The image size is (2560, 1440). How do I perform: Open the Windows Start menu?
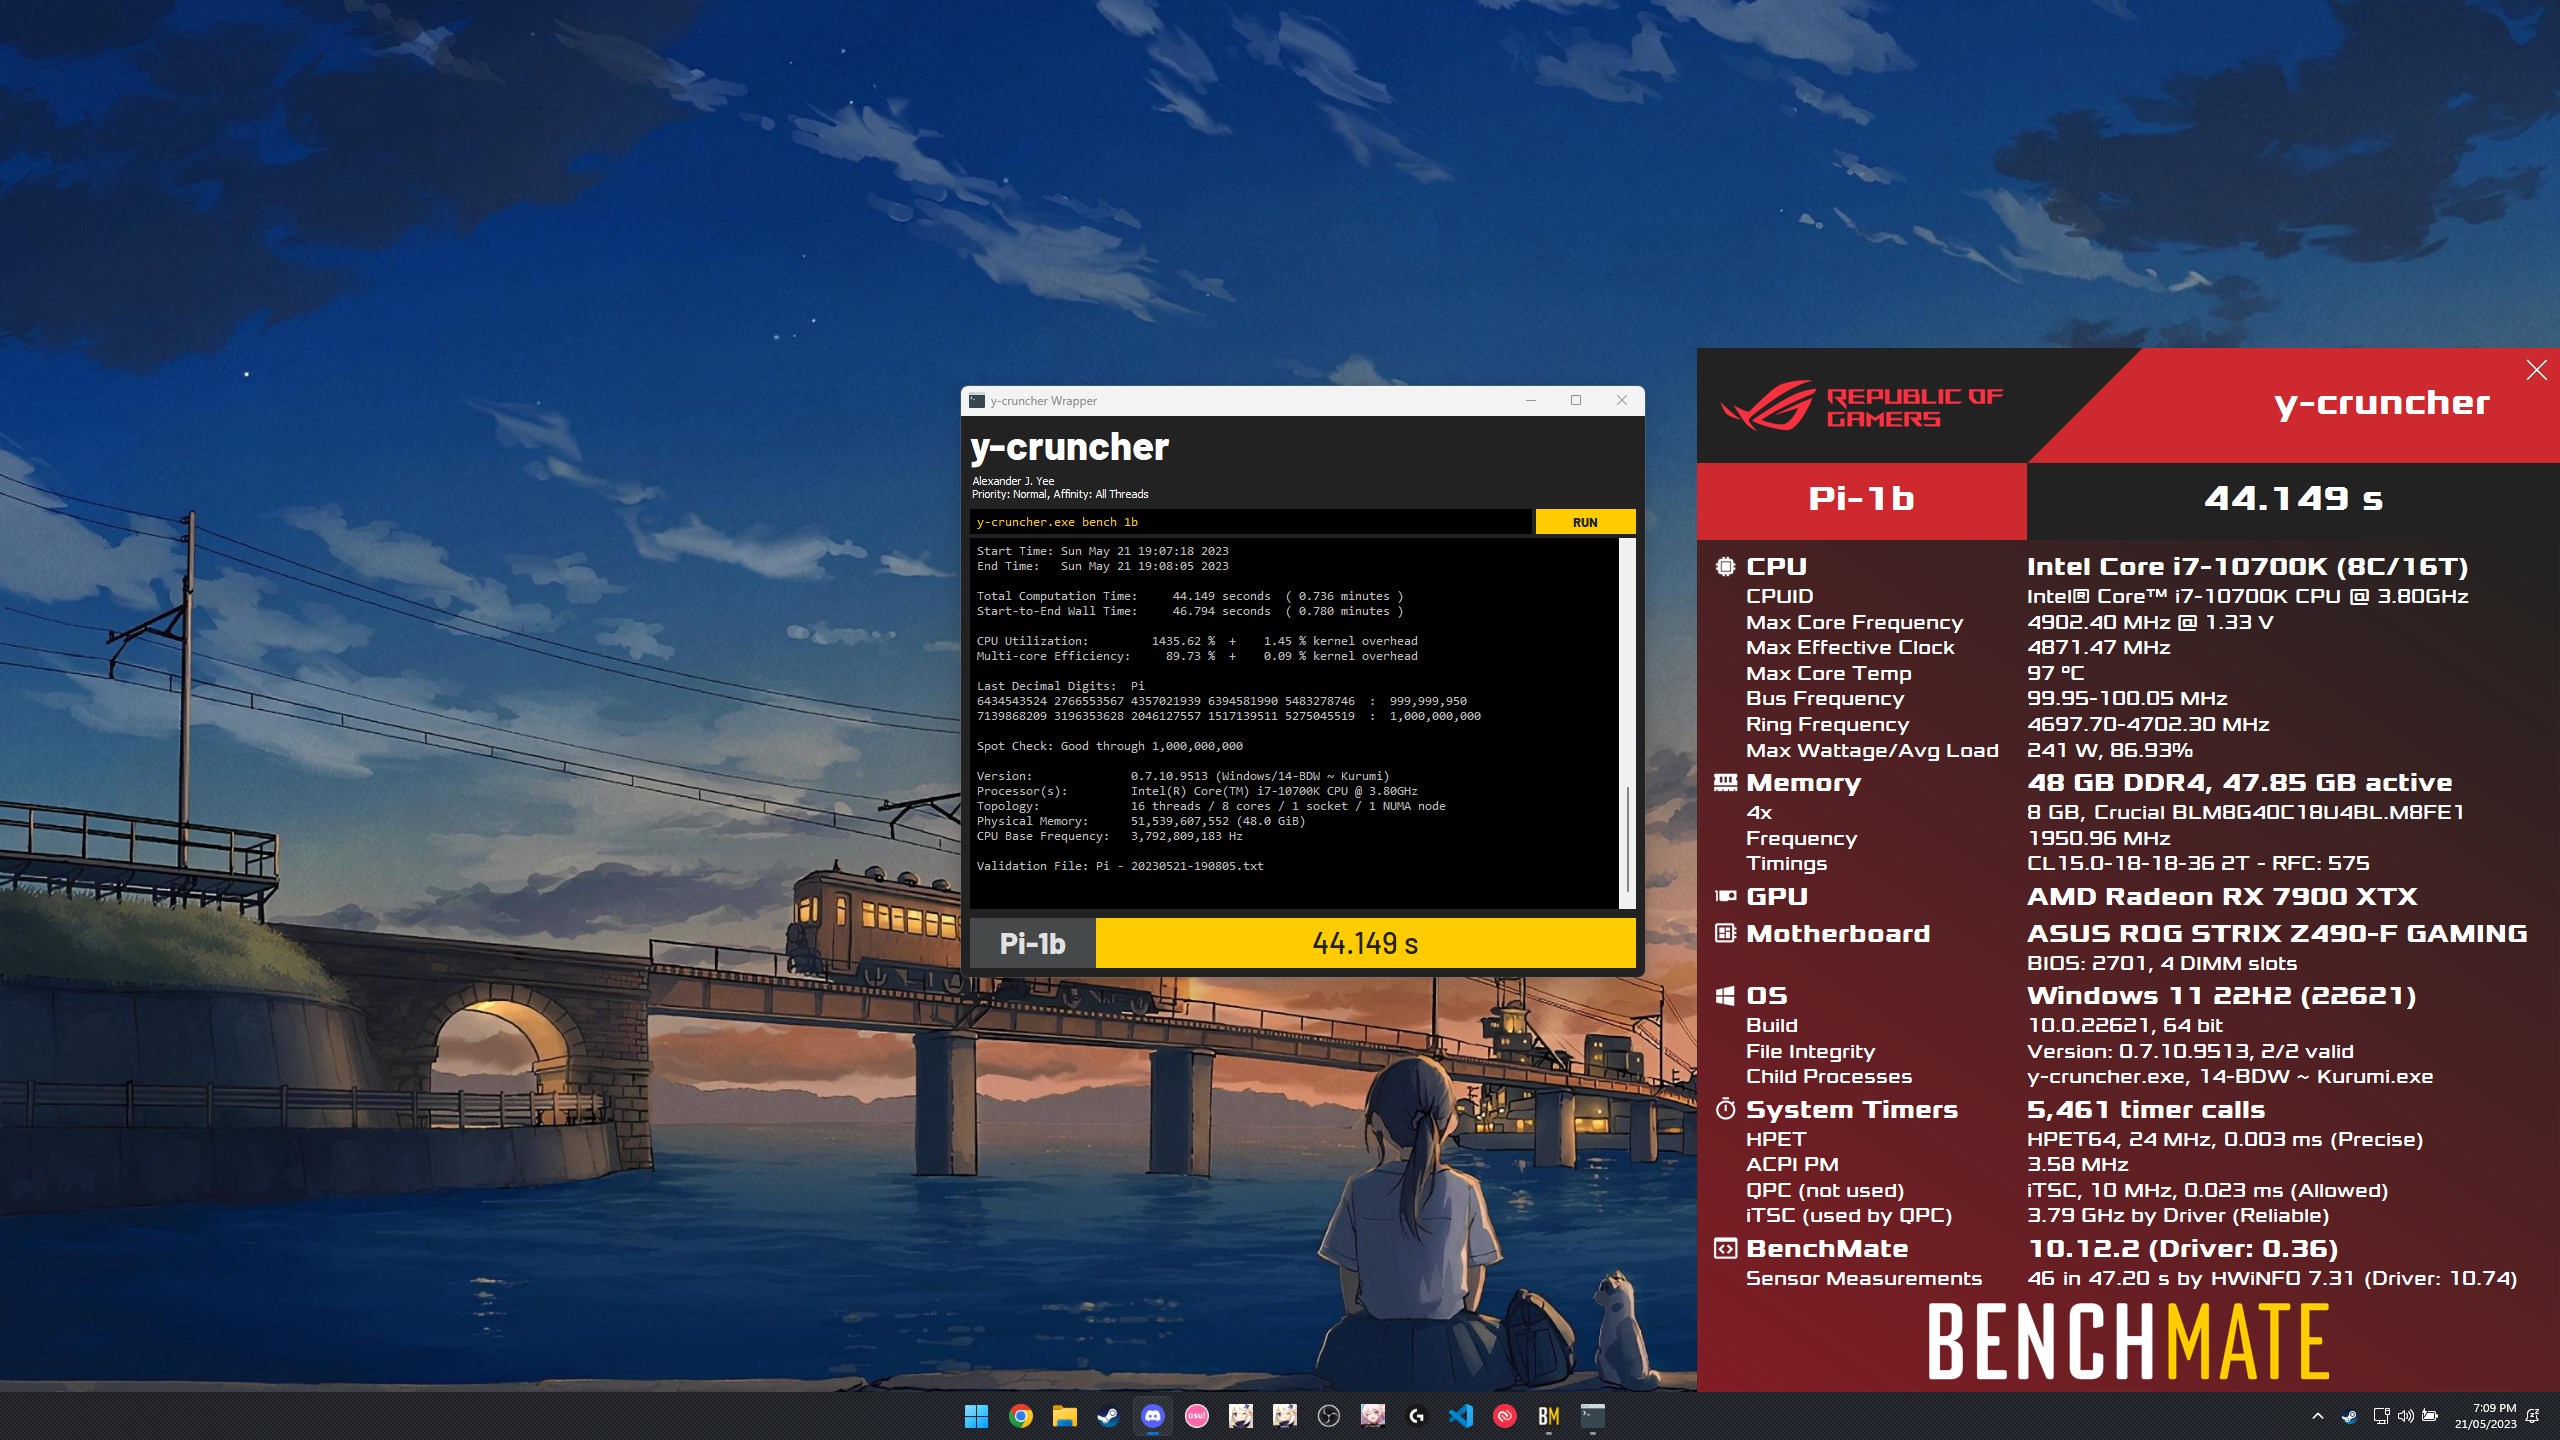click(976, 1416)
